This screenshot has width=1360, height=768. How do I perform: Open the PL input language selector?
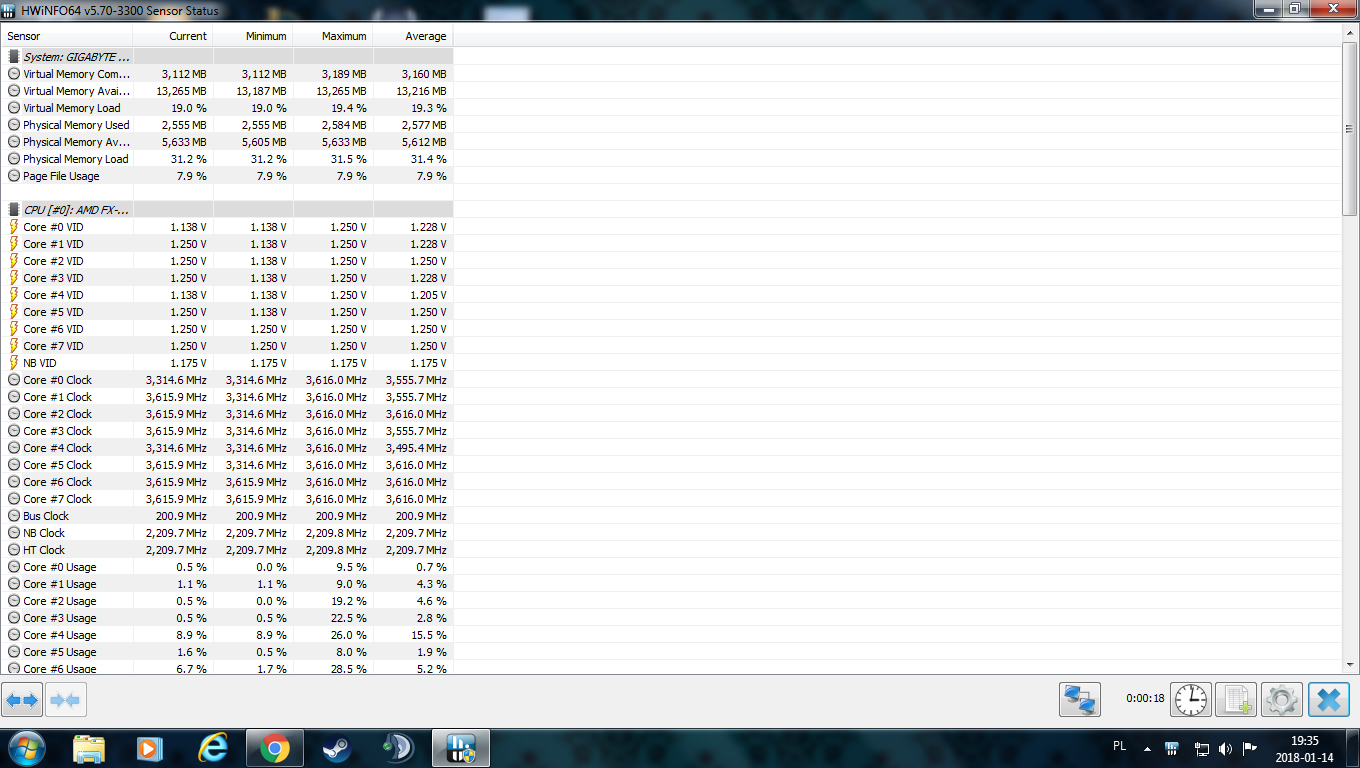pyautogui.click(x=1119, y=746)
